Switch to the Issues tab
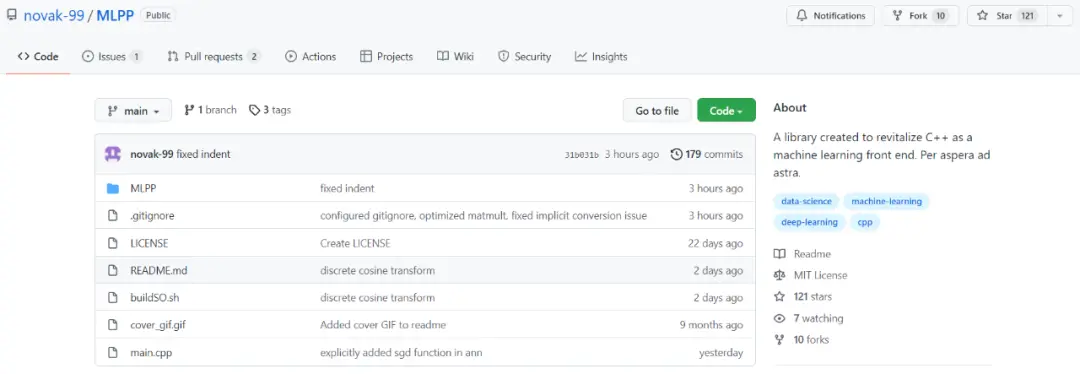This screenshot has height=374, width=1080. click(x=112, y=56)
